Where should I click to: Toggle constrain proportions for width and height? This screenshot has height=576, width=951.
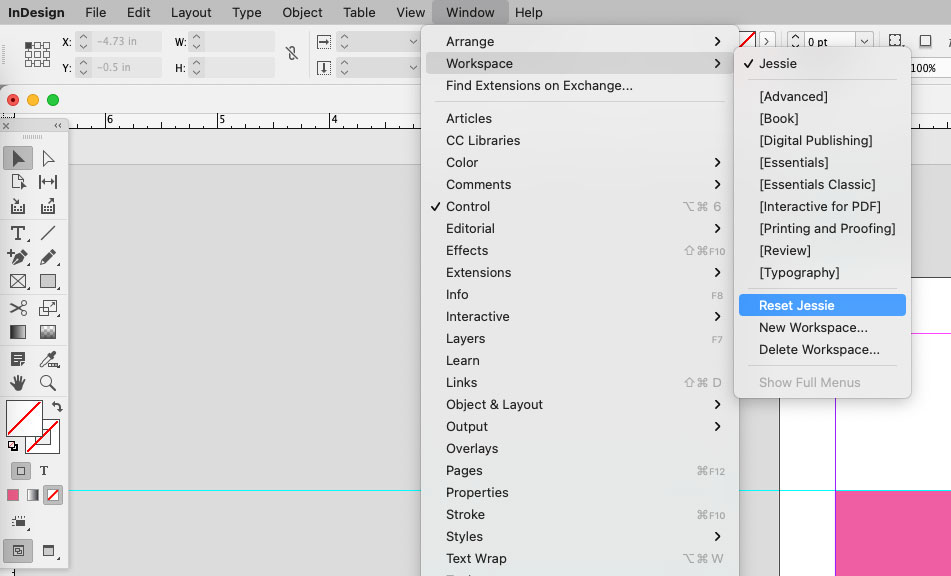coord(292,54)
